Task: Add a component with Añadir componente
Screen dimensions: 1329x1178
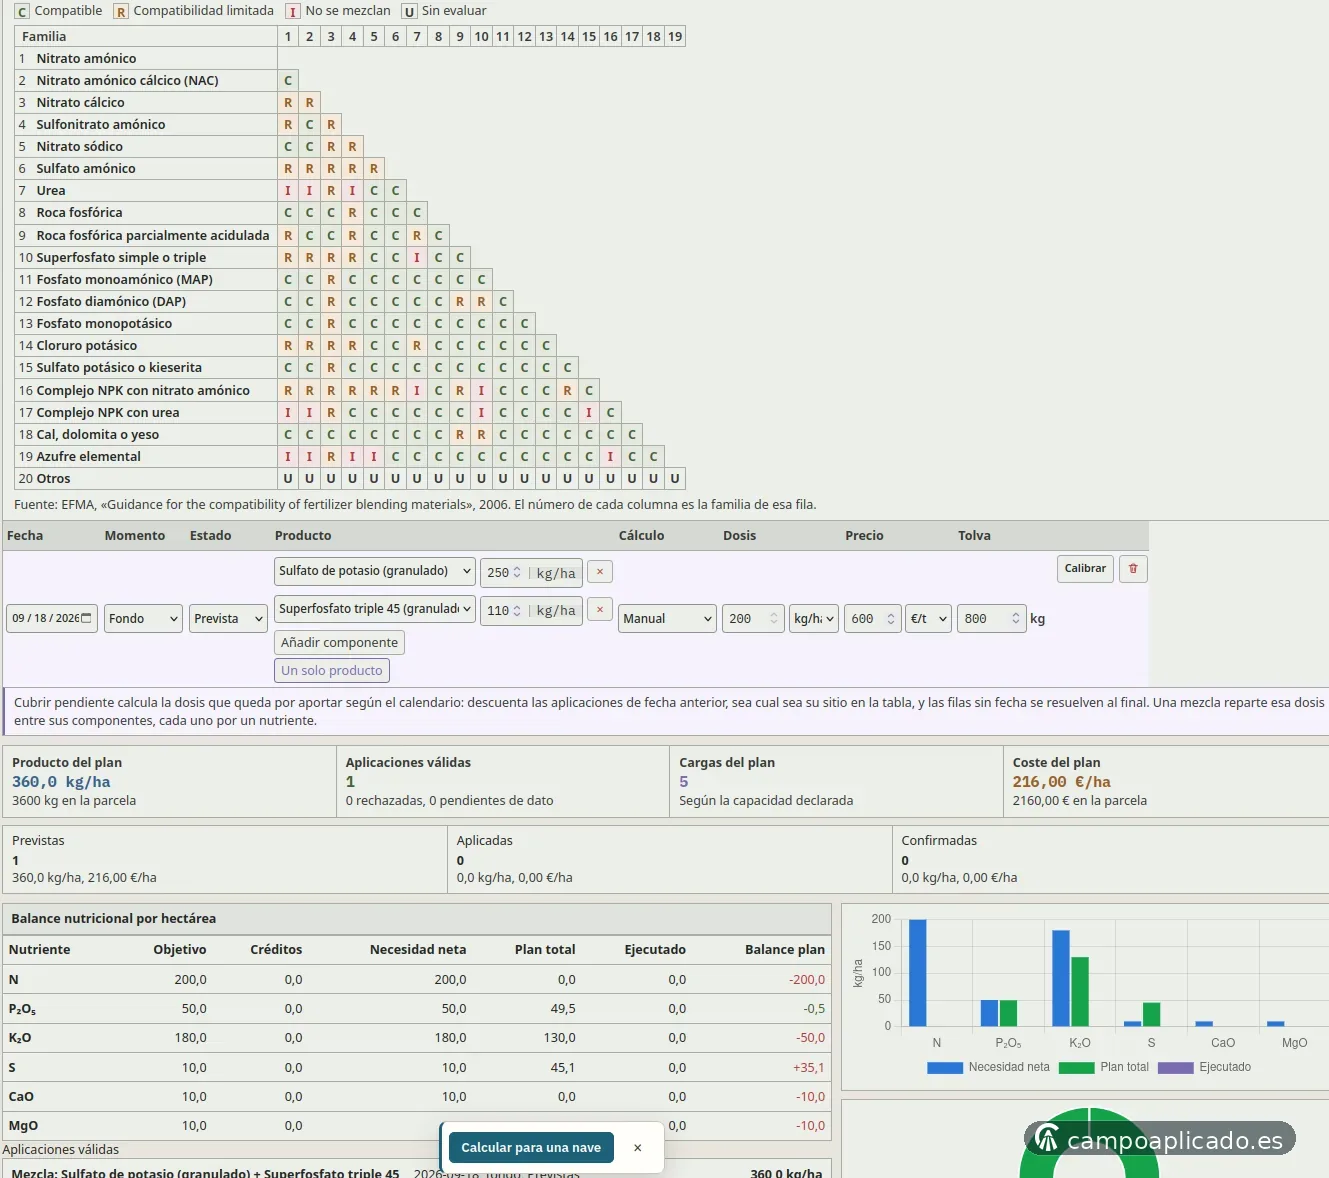Action: pyautogui.click(x=339, y=643)
